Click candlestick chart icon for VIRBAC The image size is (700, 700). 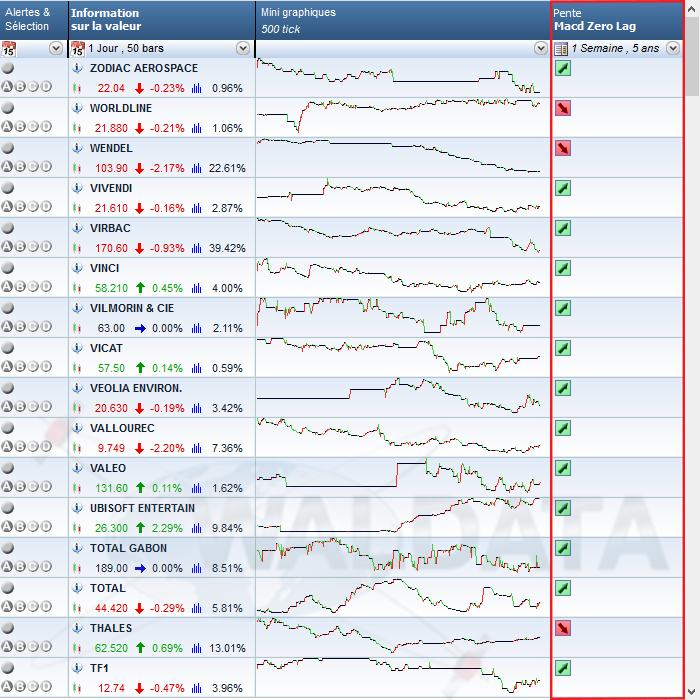tap(77, 248)
